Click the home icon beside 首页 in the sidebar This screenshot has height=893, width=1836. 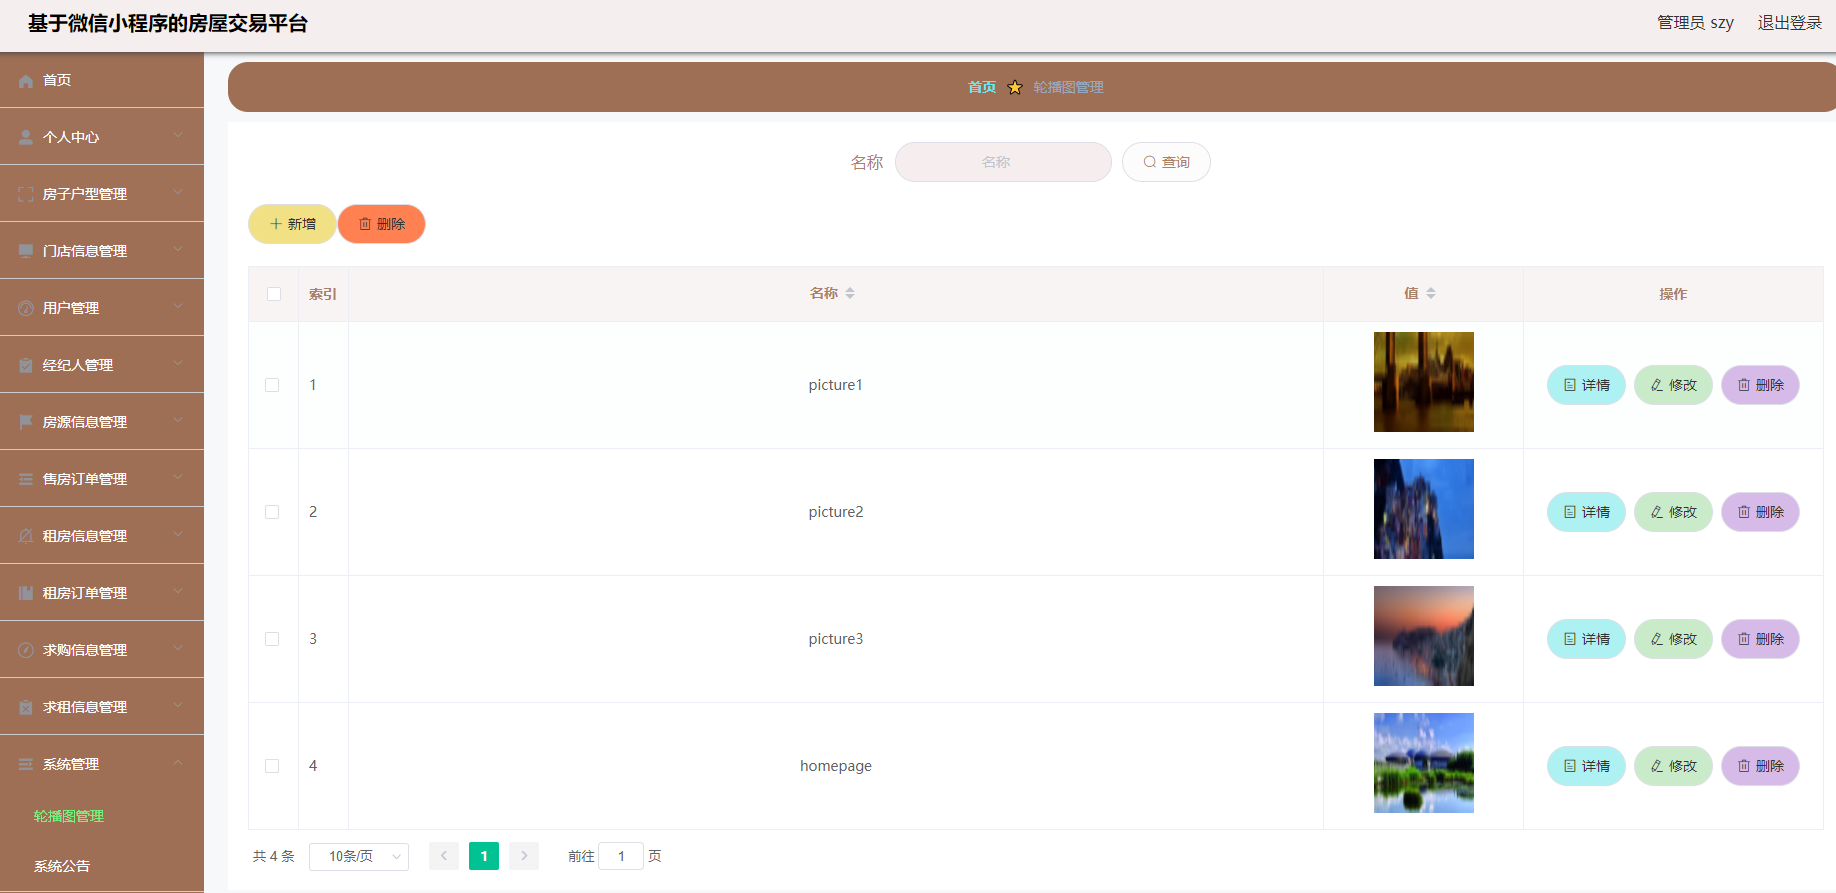(x=26, y=81)
